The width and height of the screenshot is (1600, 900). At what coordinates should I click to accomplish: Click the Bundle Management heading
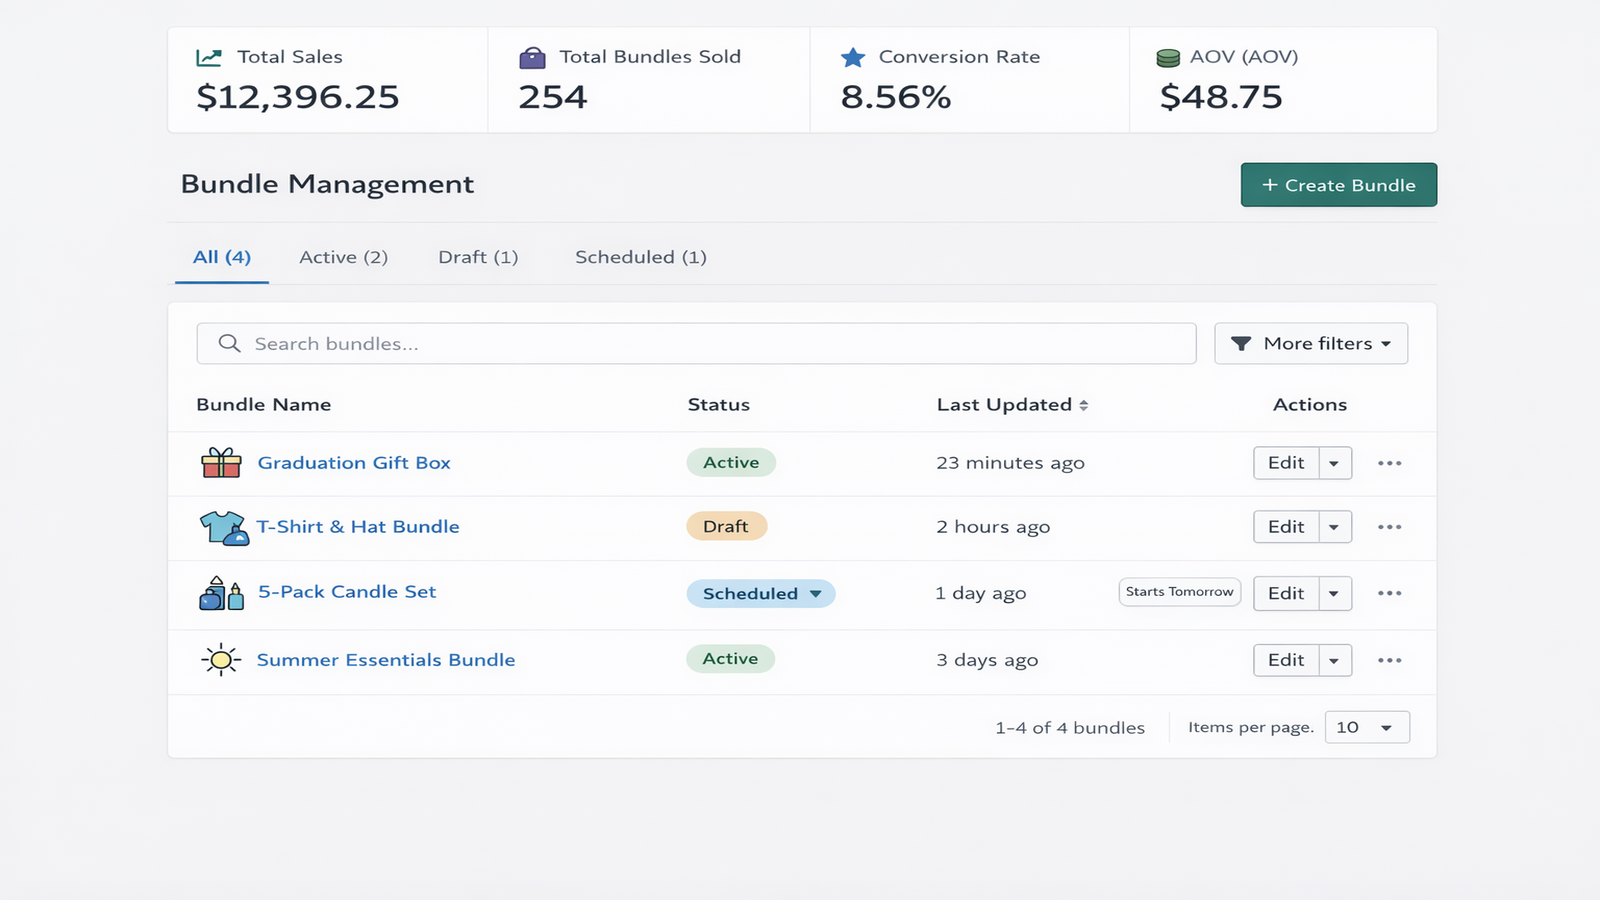[327, 184]
